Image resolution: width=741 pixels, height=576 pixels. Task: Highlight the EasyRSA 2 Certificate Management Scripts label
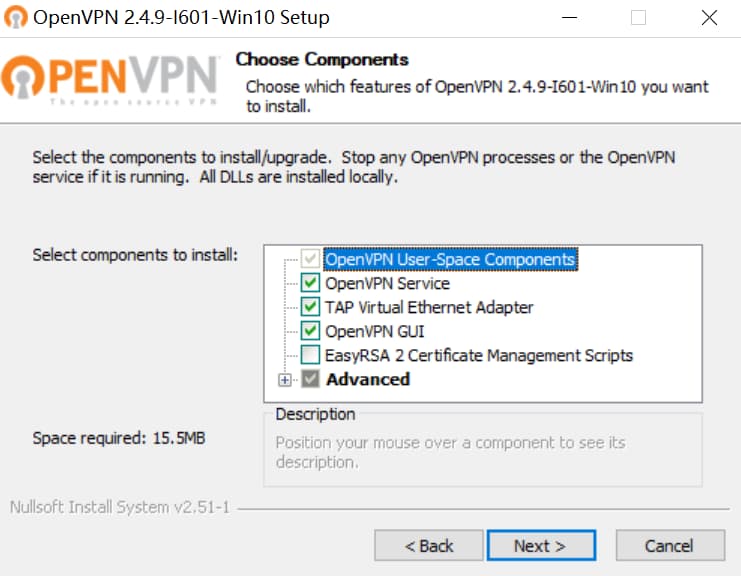(x=479, y=356)
